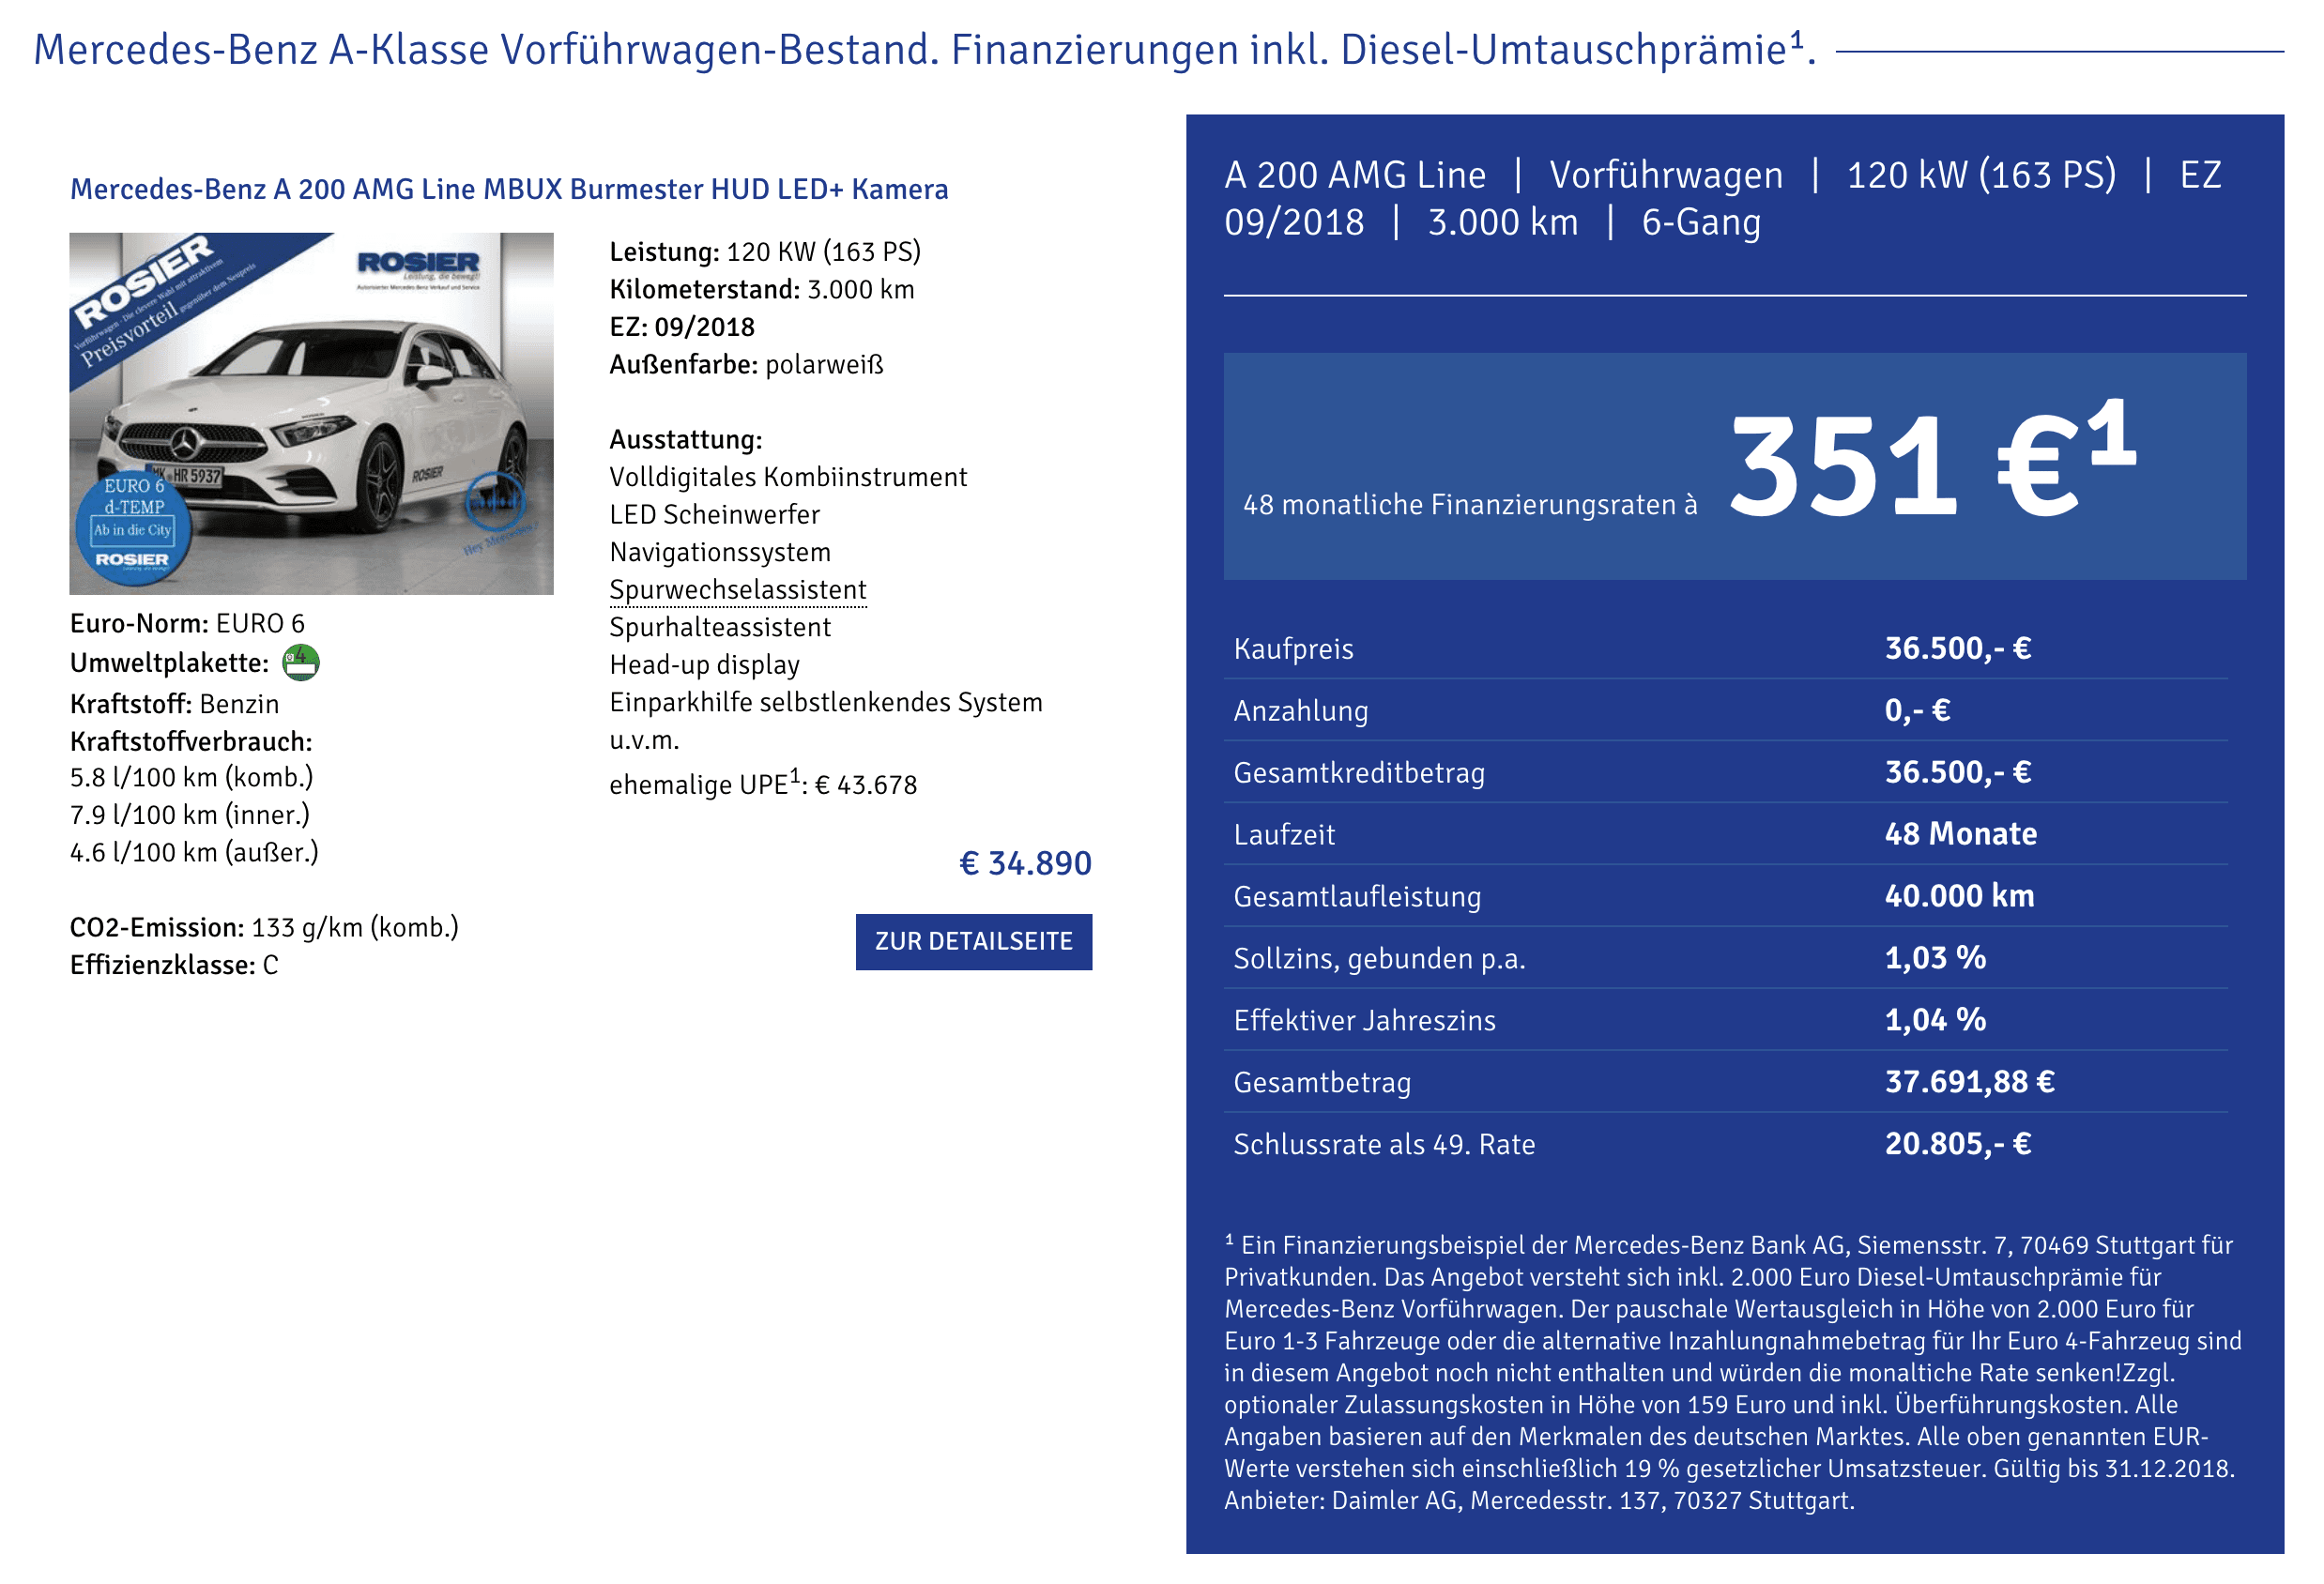
Task: Click the LED Scheinwerfer feature
Action: coord(714,514)
